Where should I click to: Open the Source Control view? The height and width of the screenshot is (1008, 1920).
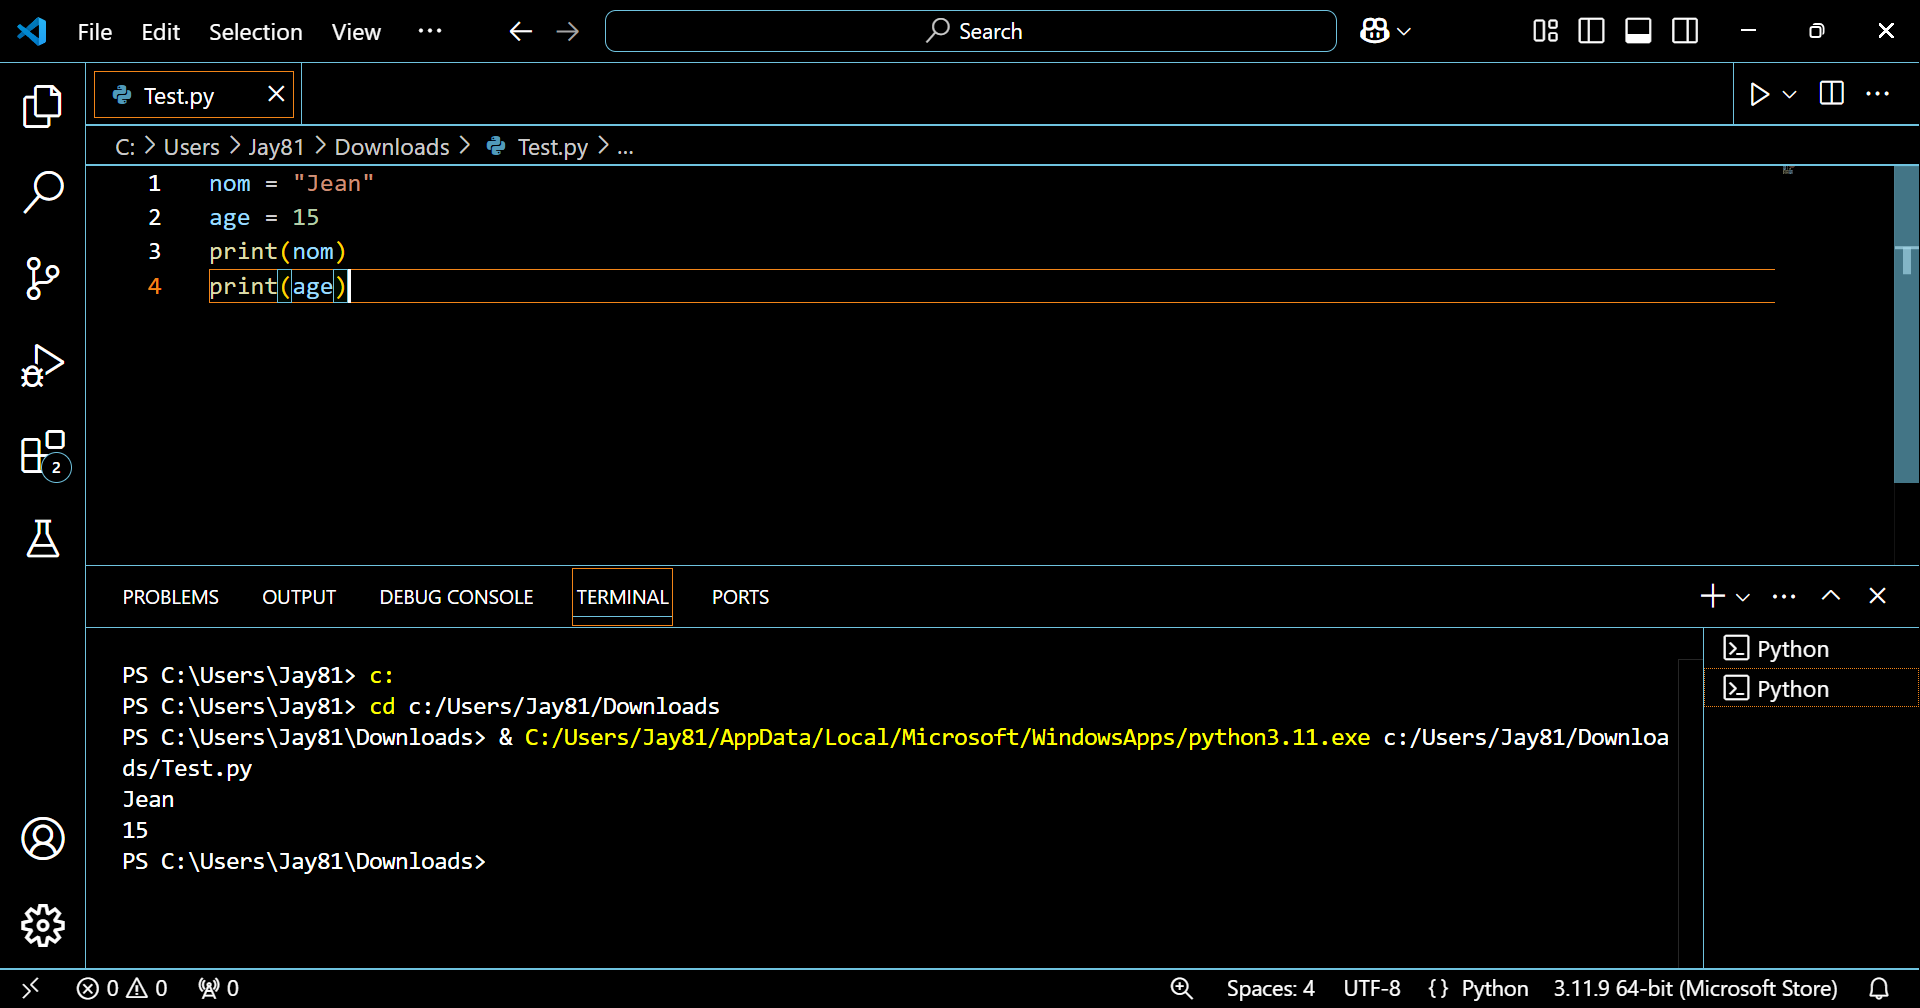point(42,278)
